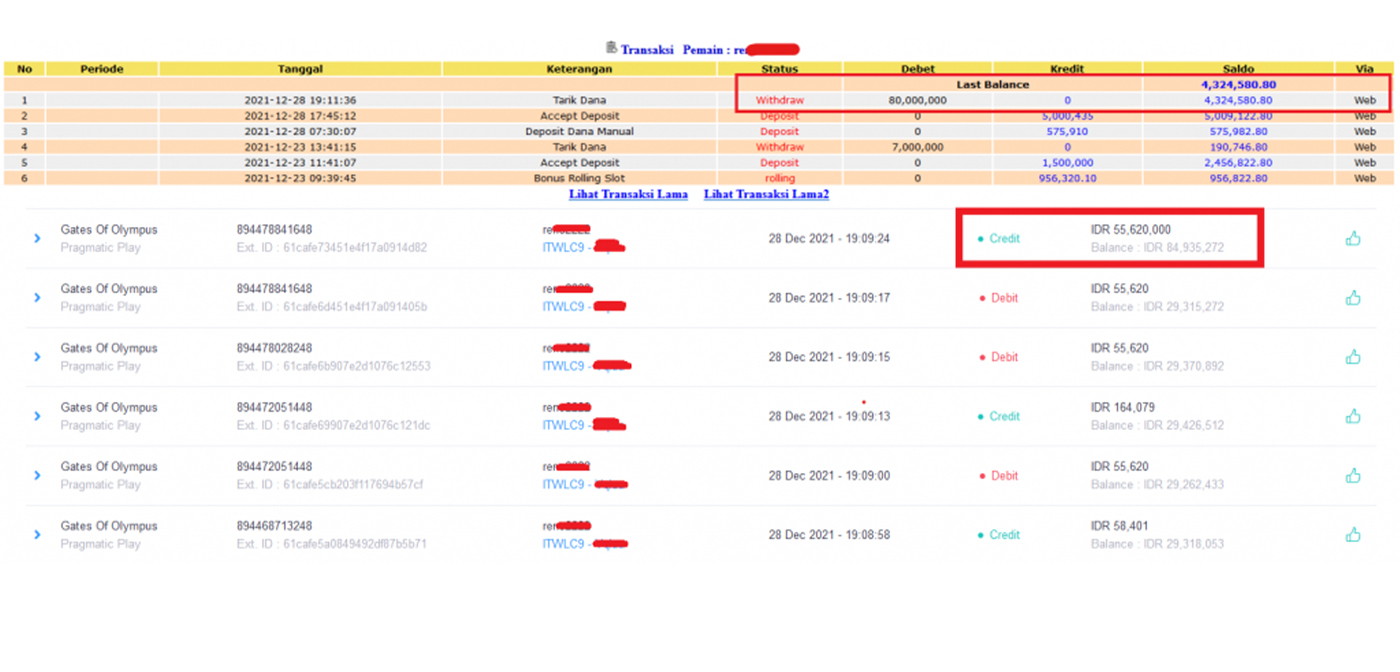The width and height of the screenshot is (1400, 672).
Task: Expand the 19:09:24 Gates Of Olympus row
Action: [x=37, y=239]
